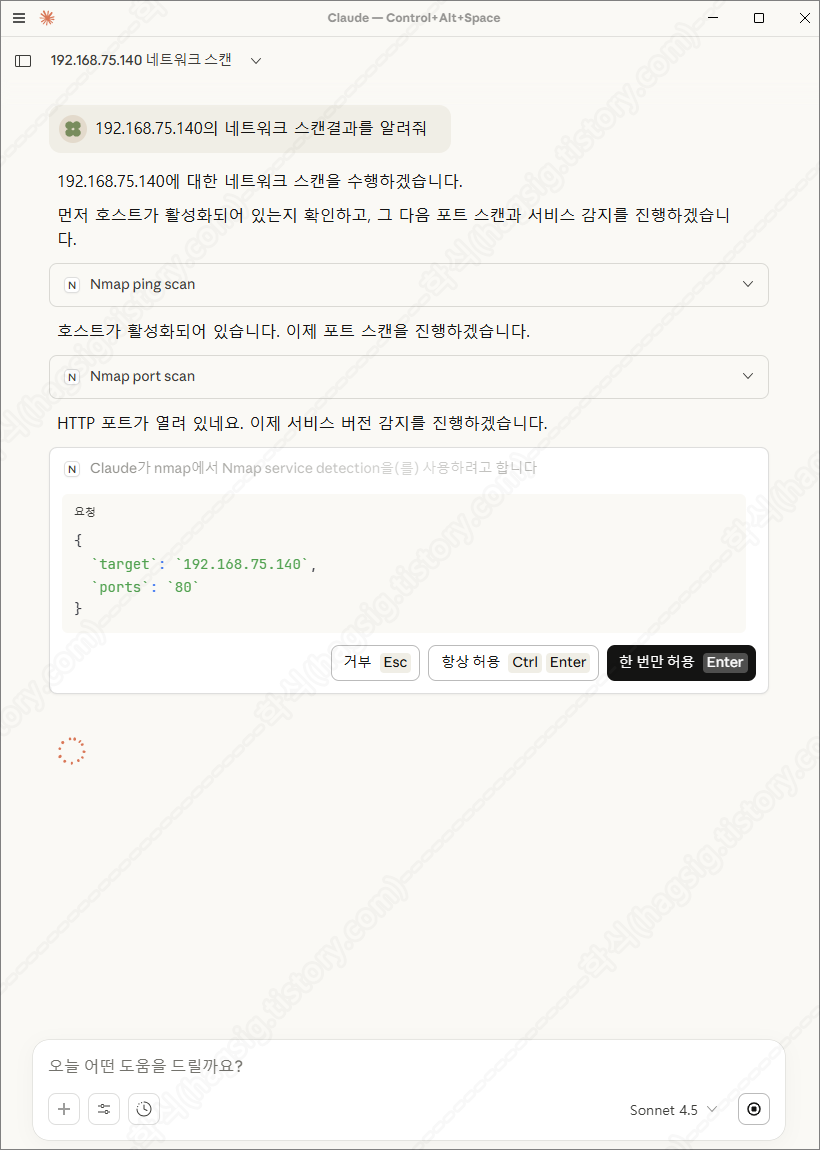
Task: Open the hamburger menu
Action: pyautogui.click(x=19, y=18)
